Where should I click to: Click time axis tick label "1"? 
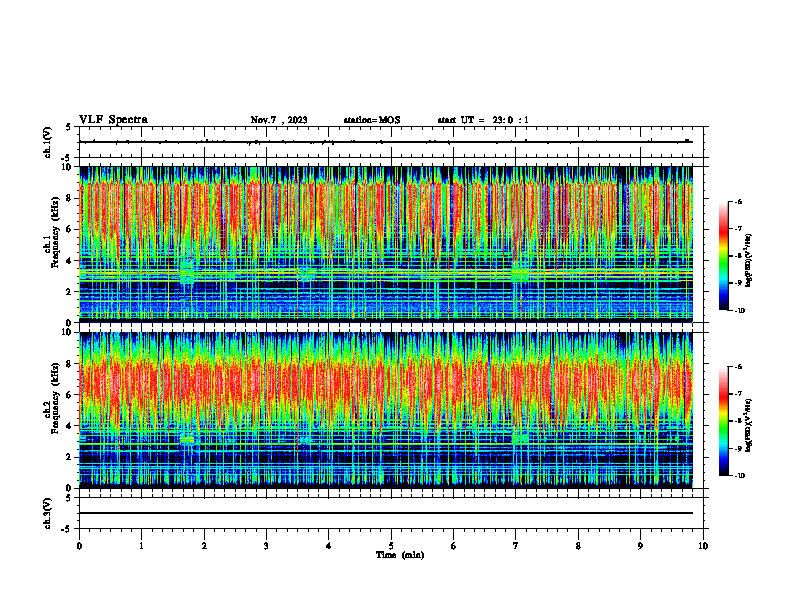tap(141, 546)
